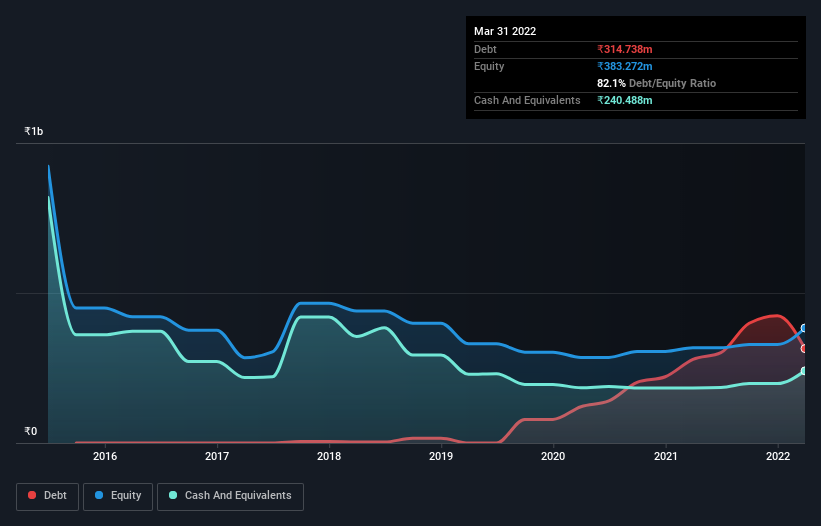Viewport: 821px width, 526px height.
Task: Click the red Debt legend dot
Action: click(32, 495)
